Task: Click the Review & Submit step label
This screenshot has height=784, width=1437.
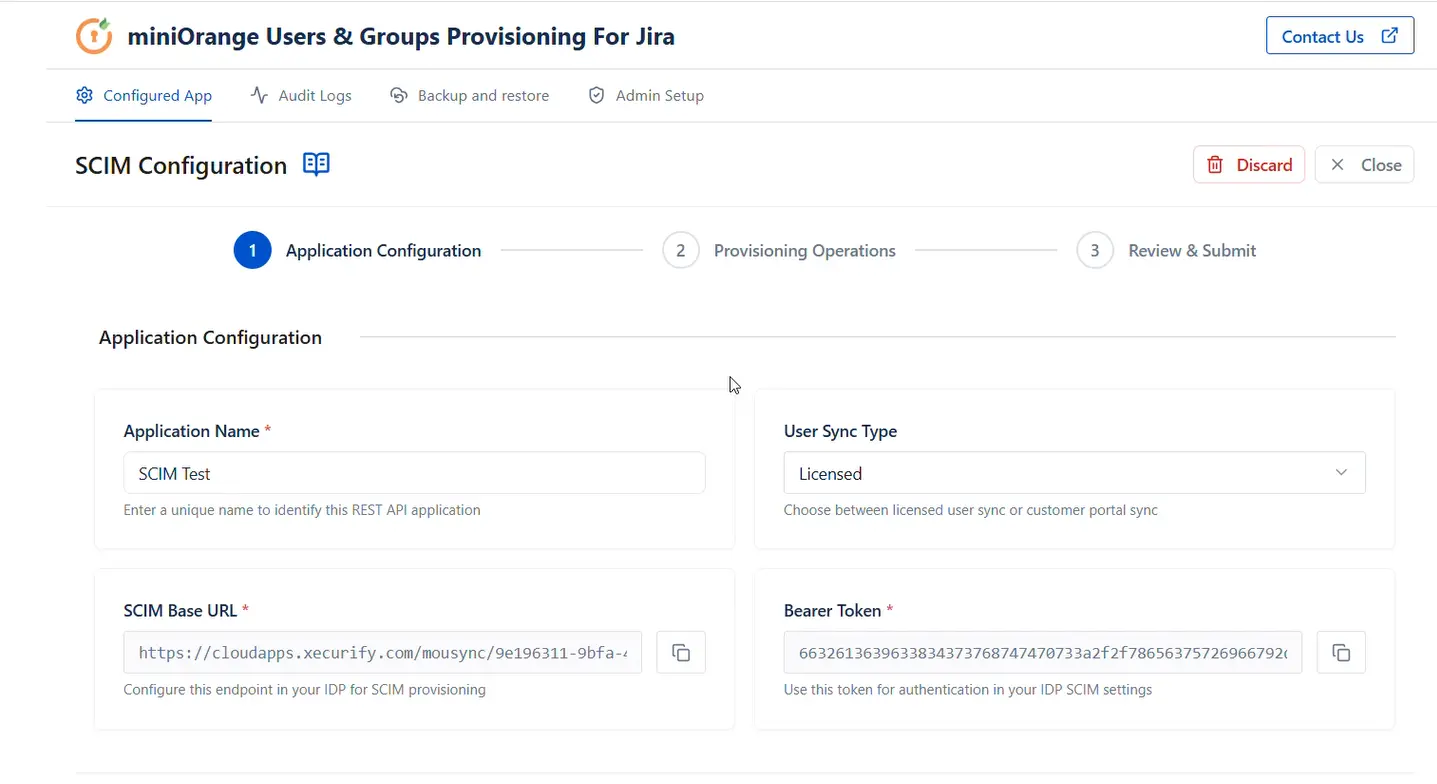Action: 1192,250
